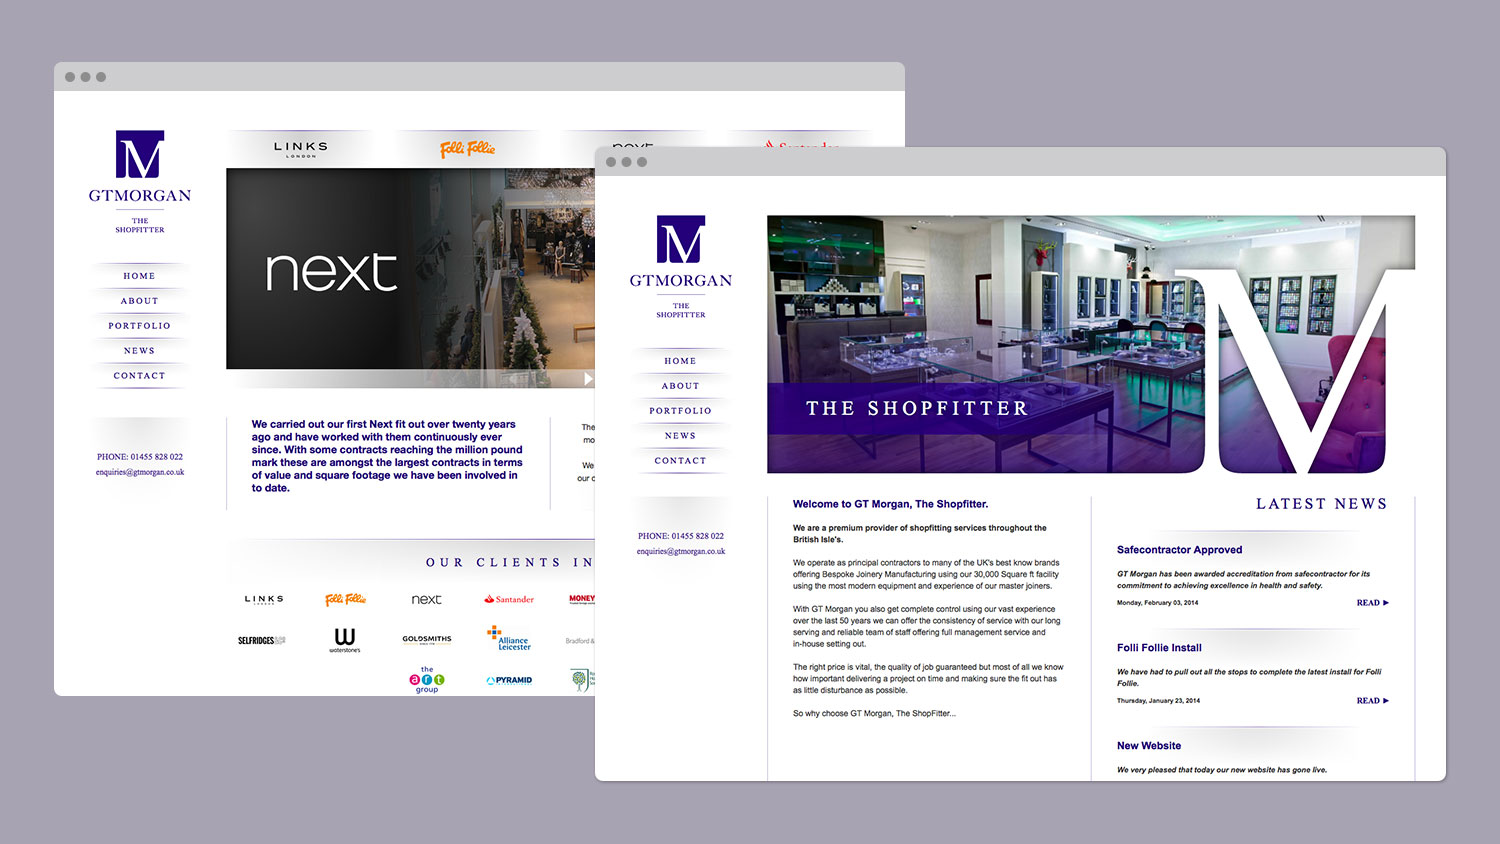Go to HOME in the front window menu
The width and height of the screenshot is (1500, 844).
(681, 361)
